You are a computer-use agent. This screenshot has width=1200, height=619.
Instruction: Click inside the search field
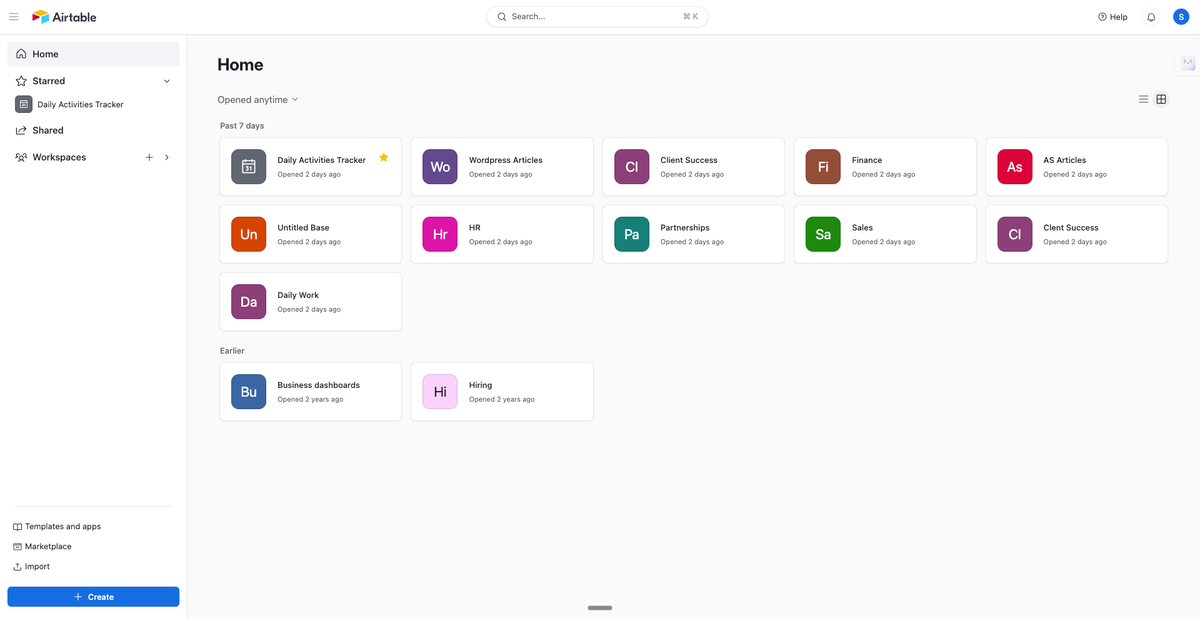tap(597, 16)
